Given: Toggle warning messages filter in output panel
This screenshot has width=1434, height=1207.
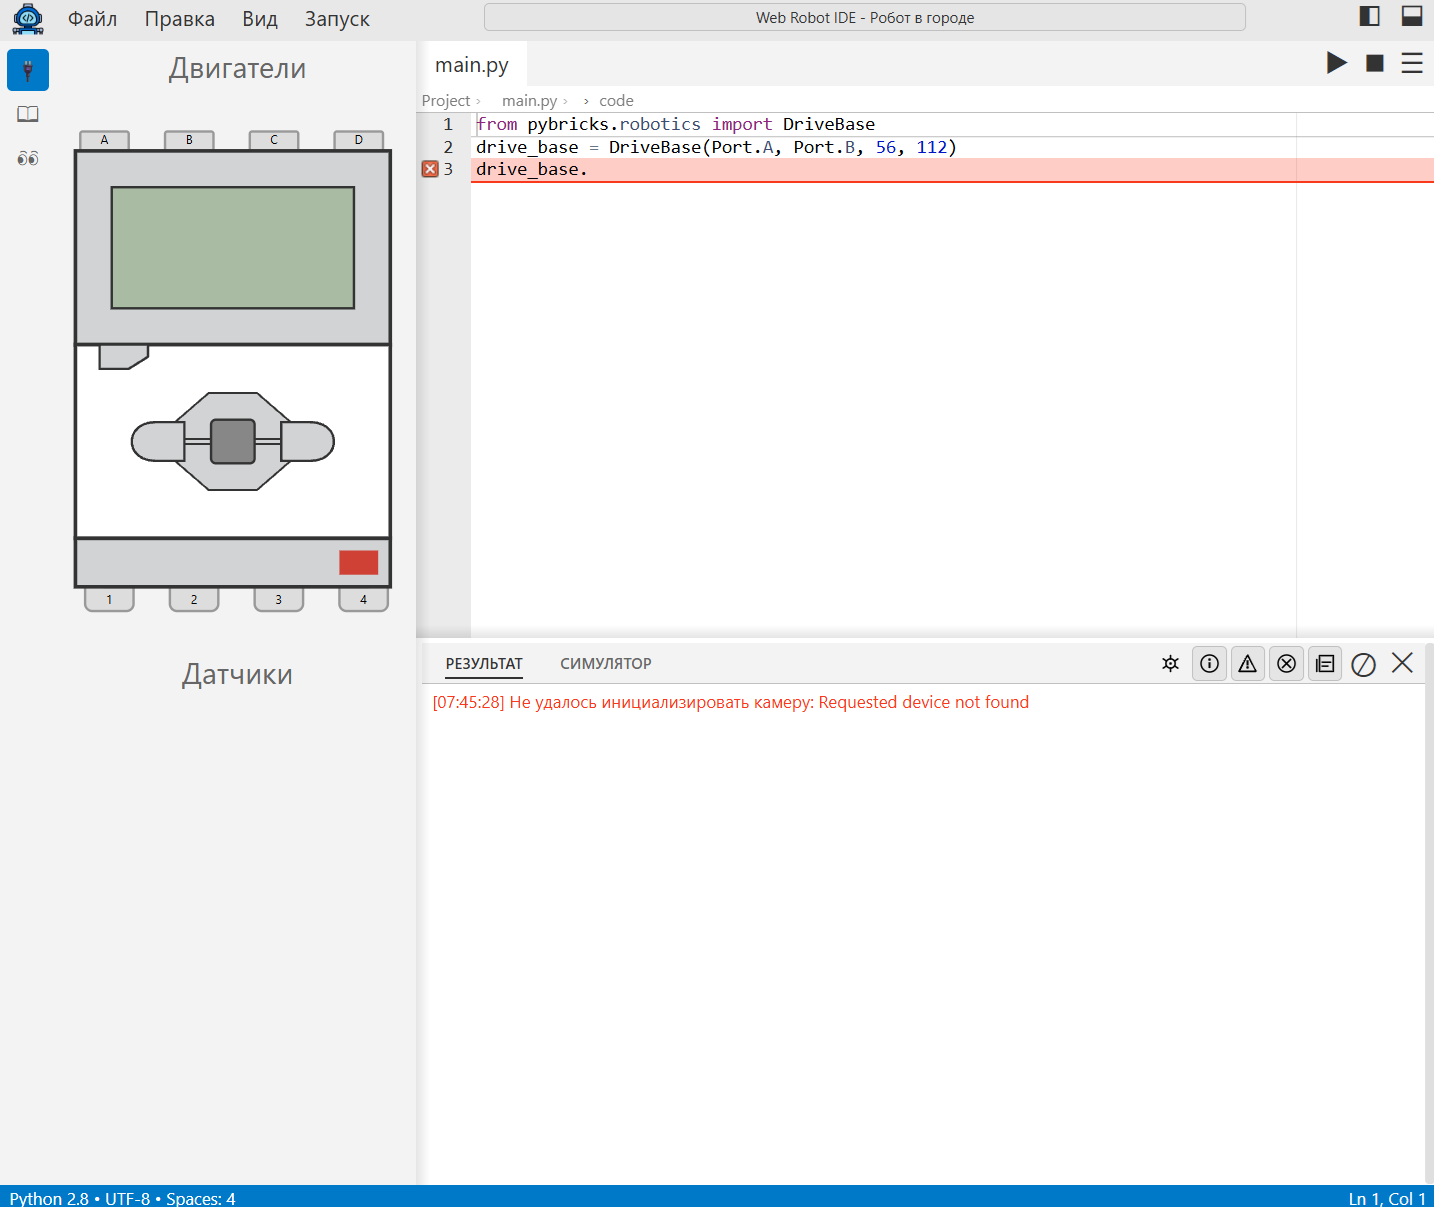Looking at the screenshot, I should [1248, 663].
